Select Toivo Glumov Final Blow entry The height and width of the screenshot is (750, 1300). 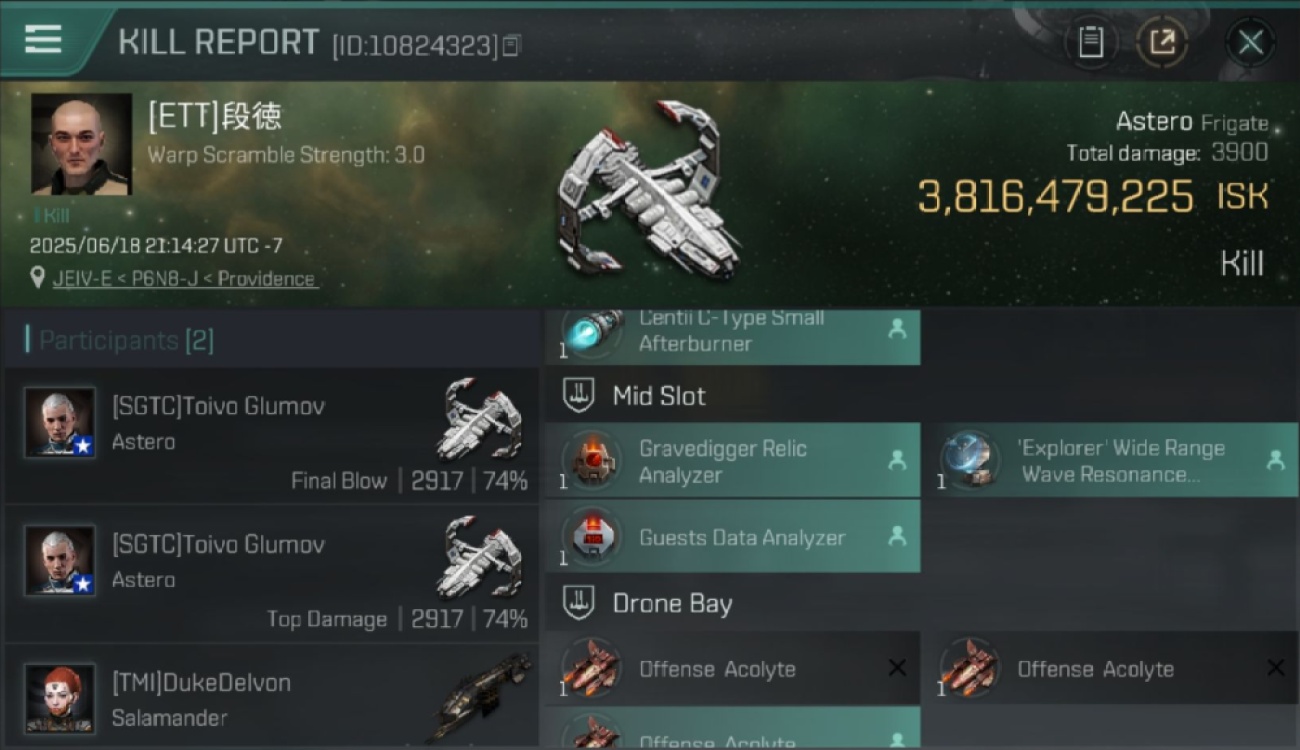pyautogui.click(x=272, y=435)
